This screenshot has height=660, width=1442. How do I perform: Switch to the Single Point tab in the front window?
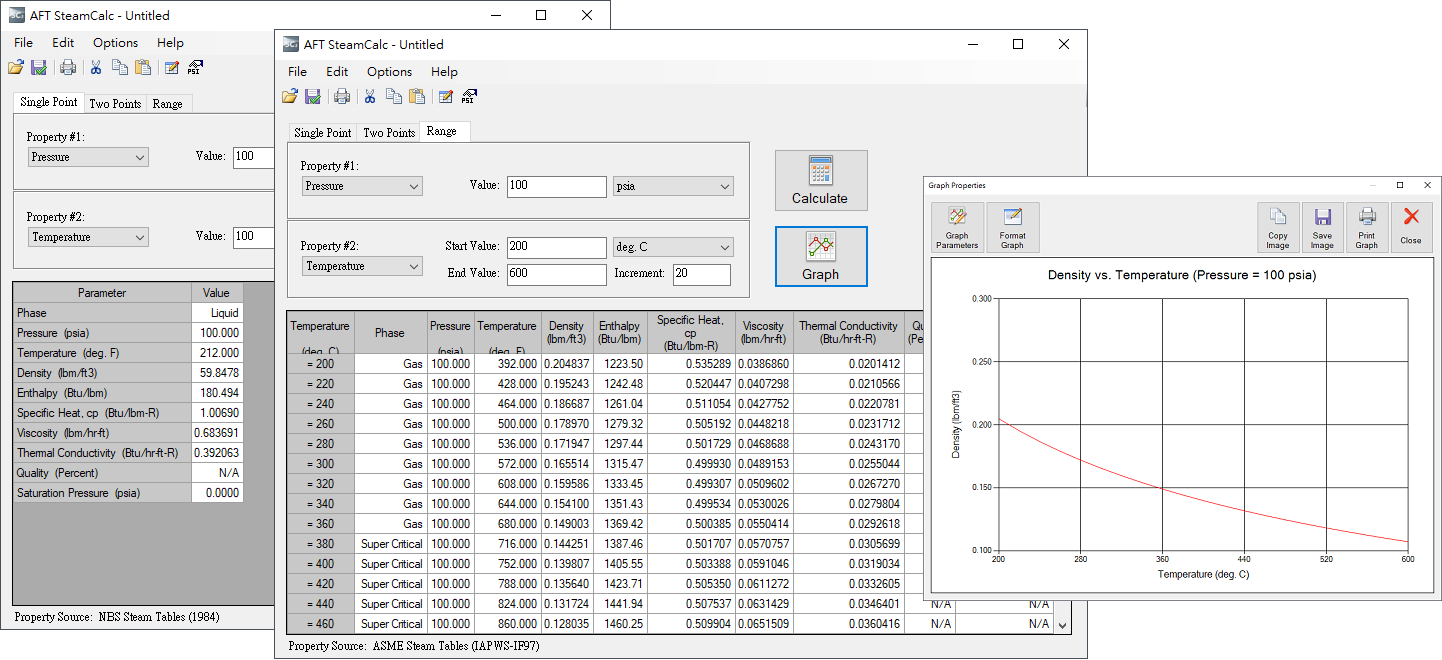[323, 133]
